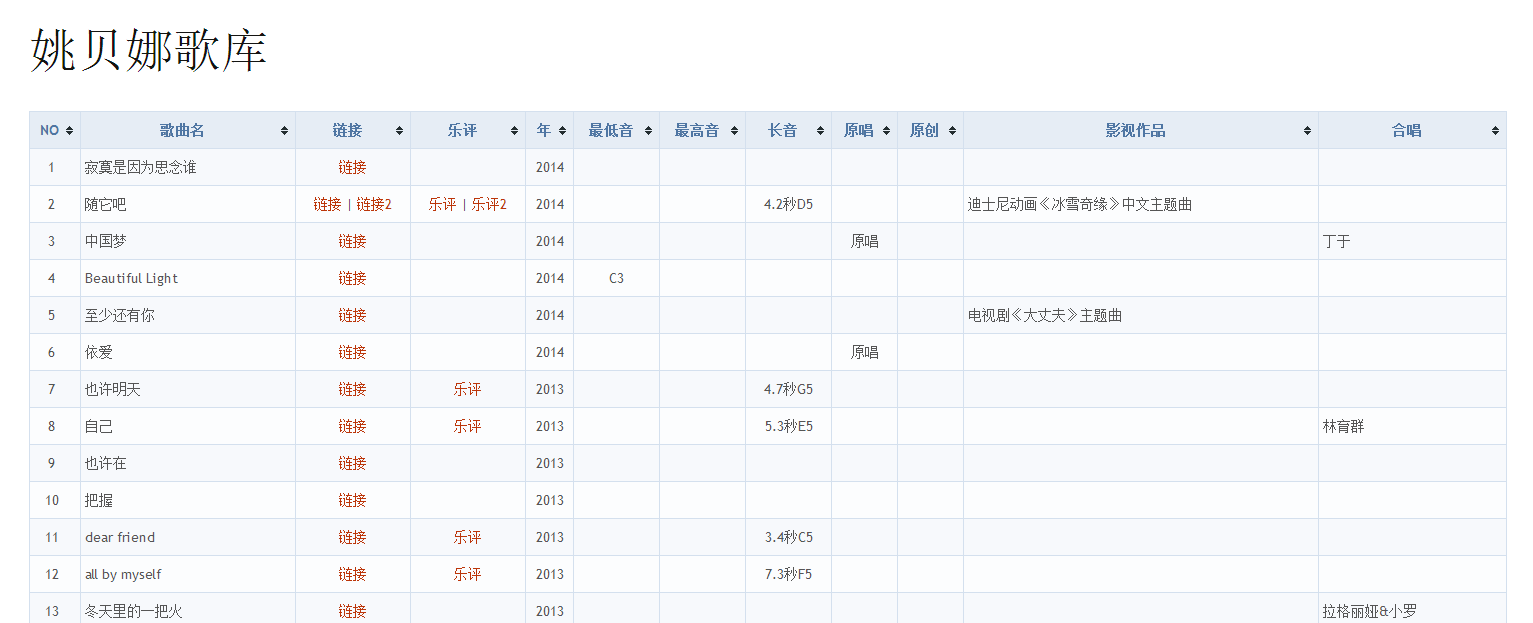Sort table by 影视作品 header
The width and height of the screenshot is (1533, 623).
pyautogui.click(x=1135, y=131)
